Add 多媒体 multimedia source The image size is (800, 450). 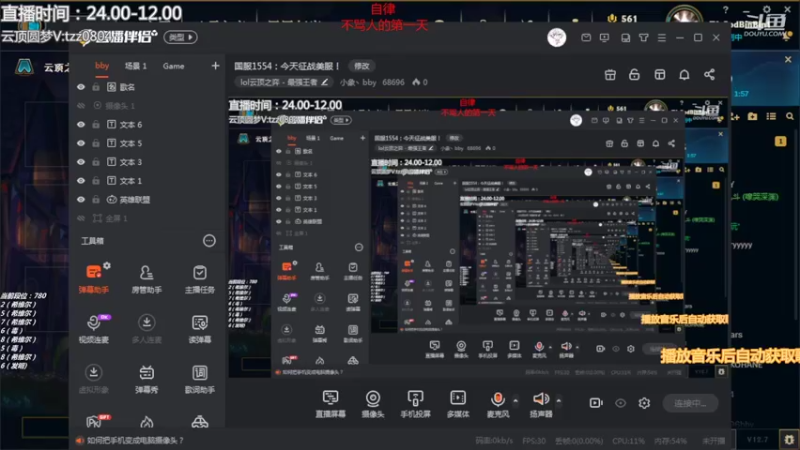[458, 404]
